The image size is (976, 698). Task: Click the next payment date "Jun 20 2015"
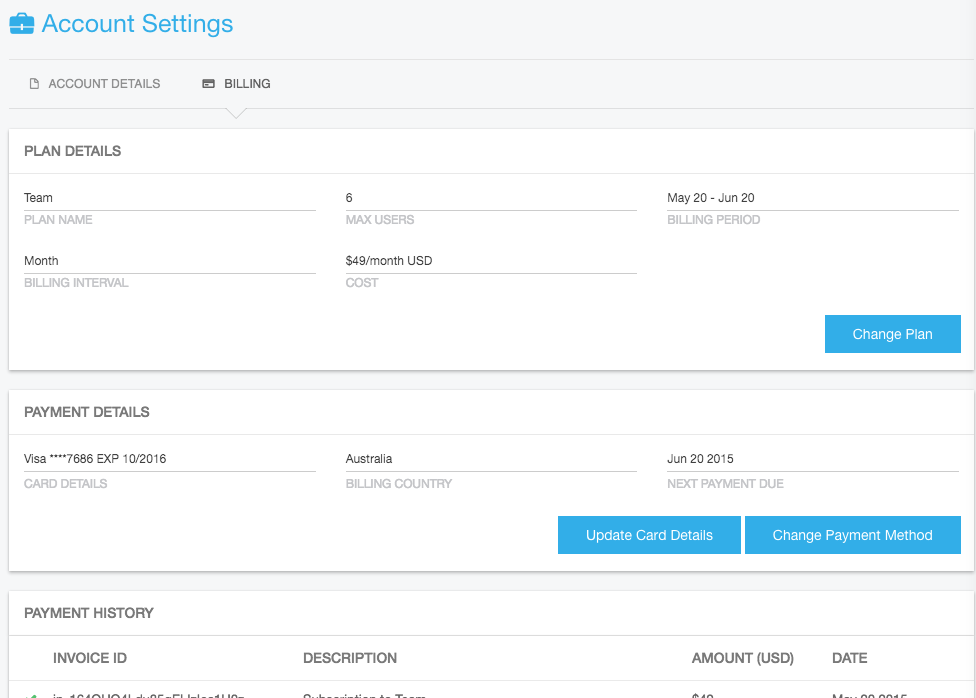point(700,459)
